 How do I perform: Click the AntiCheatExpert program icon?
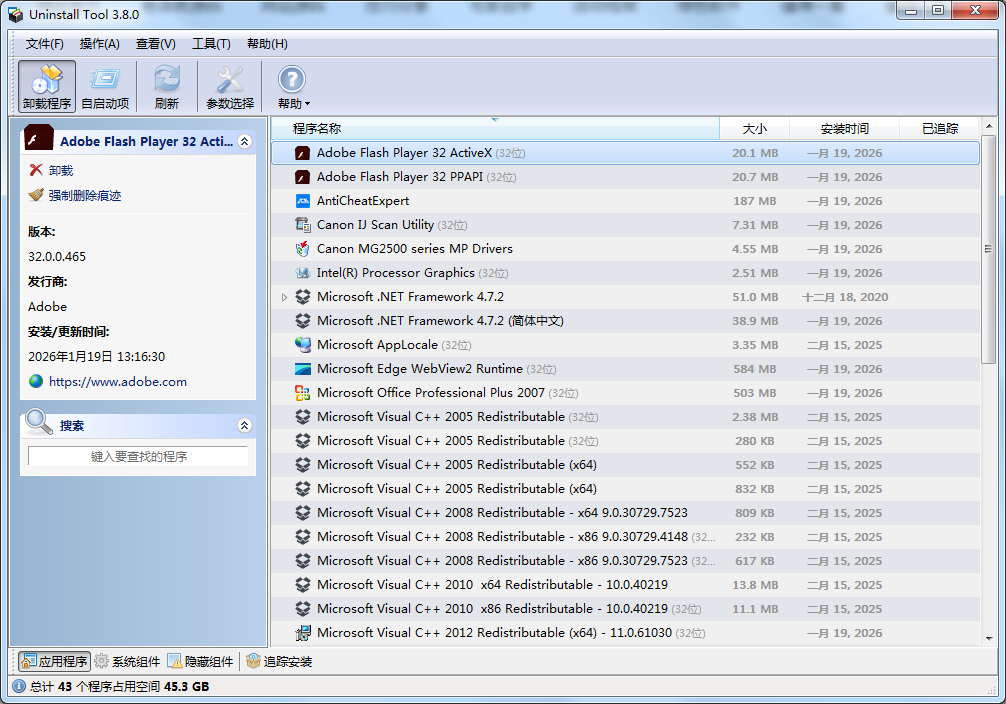coord(303,201)
